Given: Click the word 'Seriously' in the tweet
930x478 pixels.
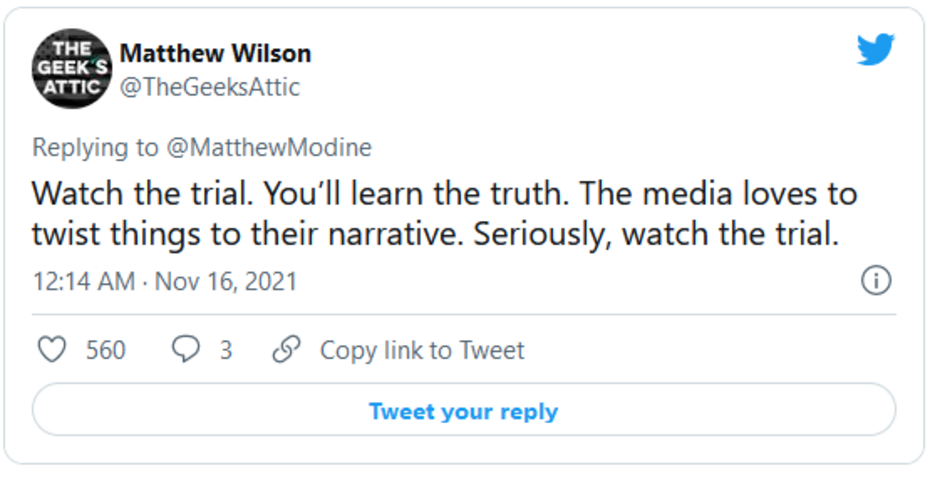Looking at the screenshot, I should click(x=540, y=235).
